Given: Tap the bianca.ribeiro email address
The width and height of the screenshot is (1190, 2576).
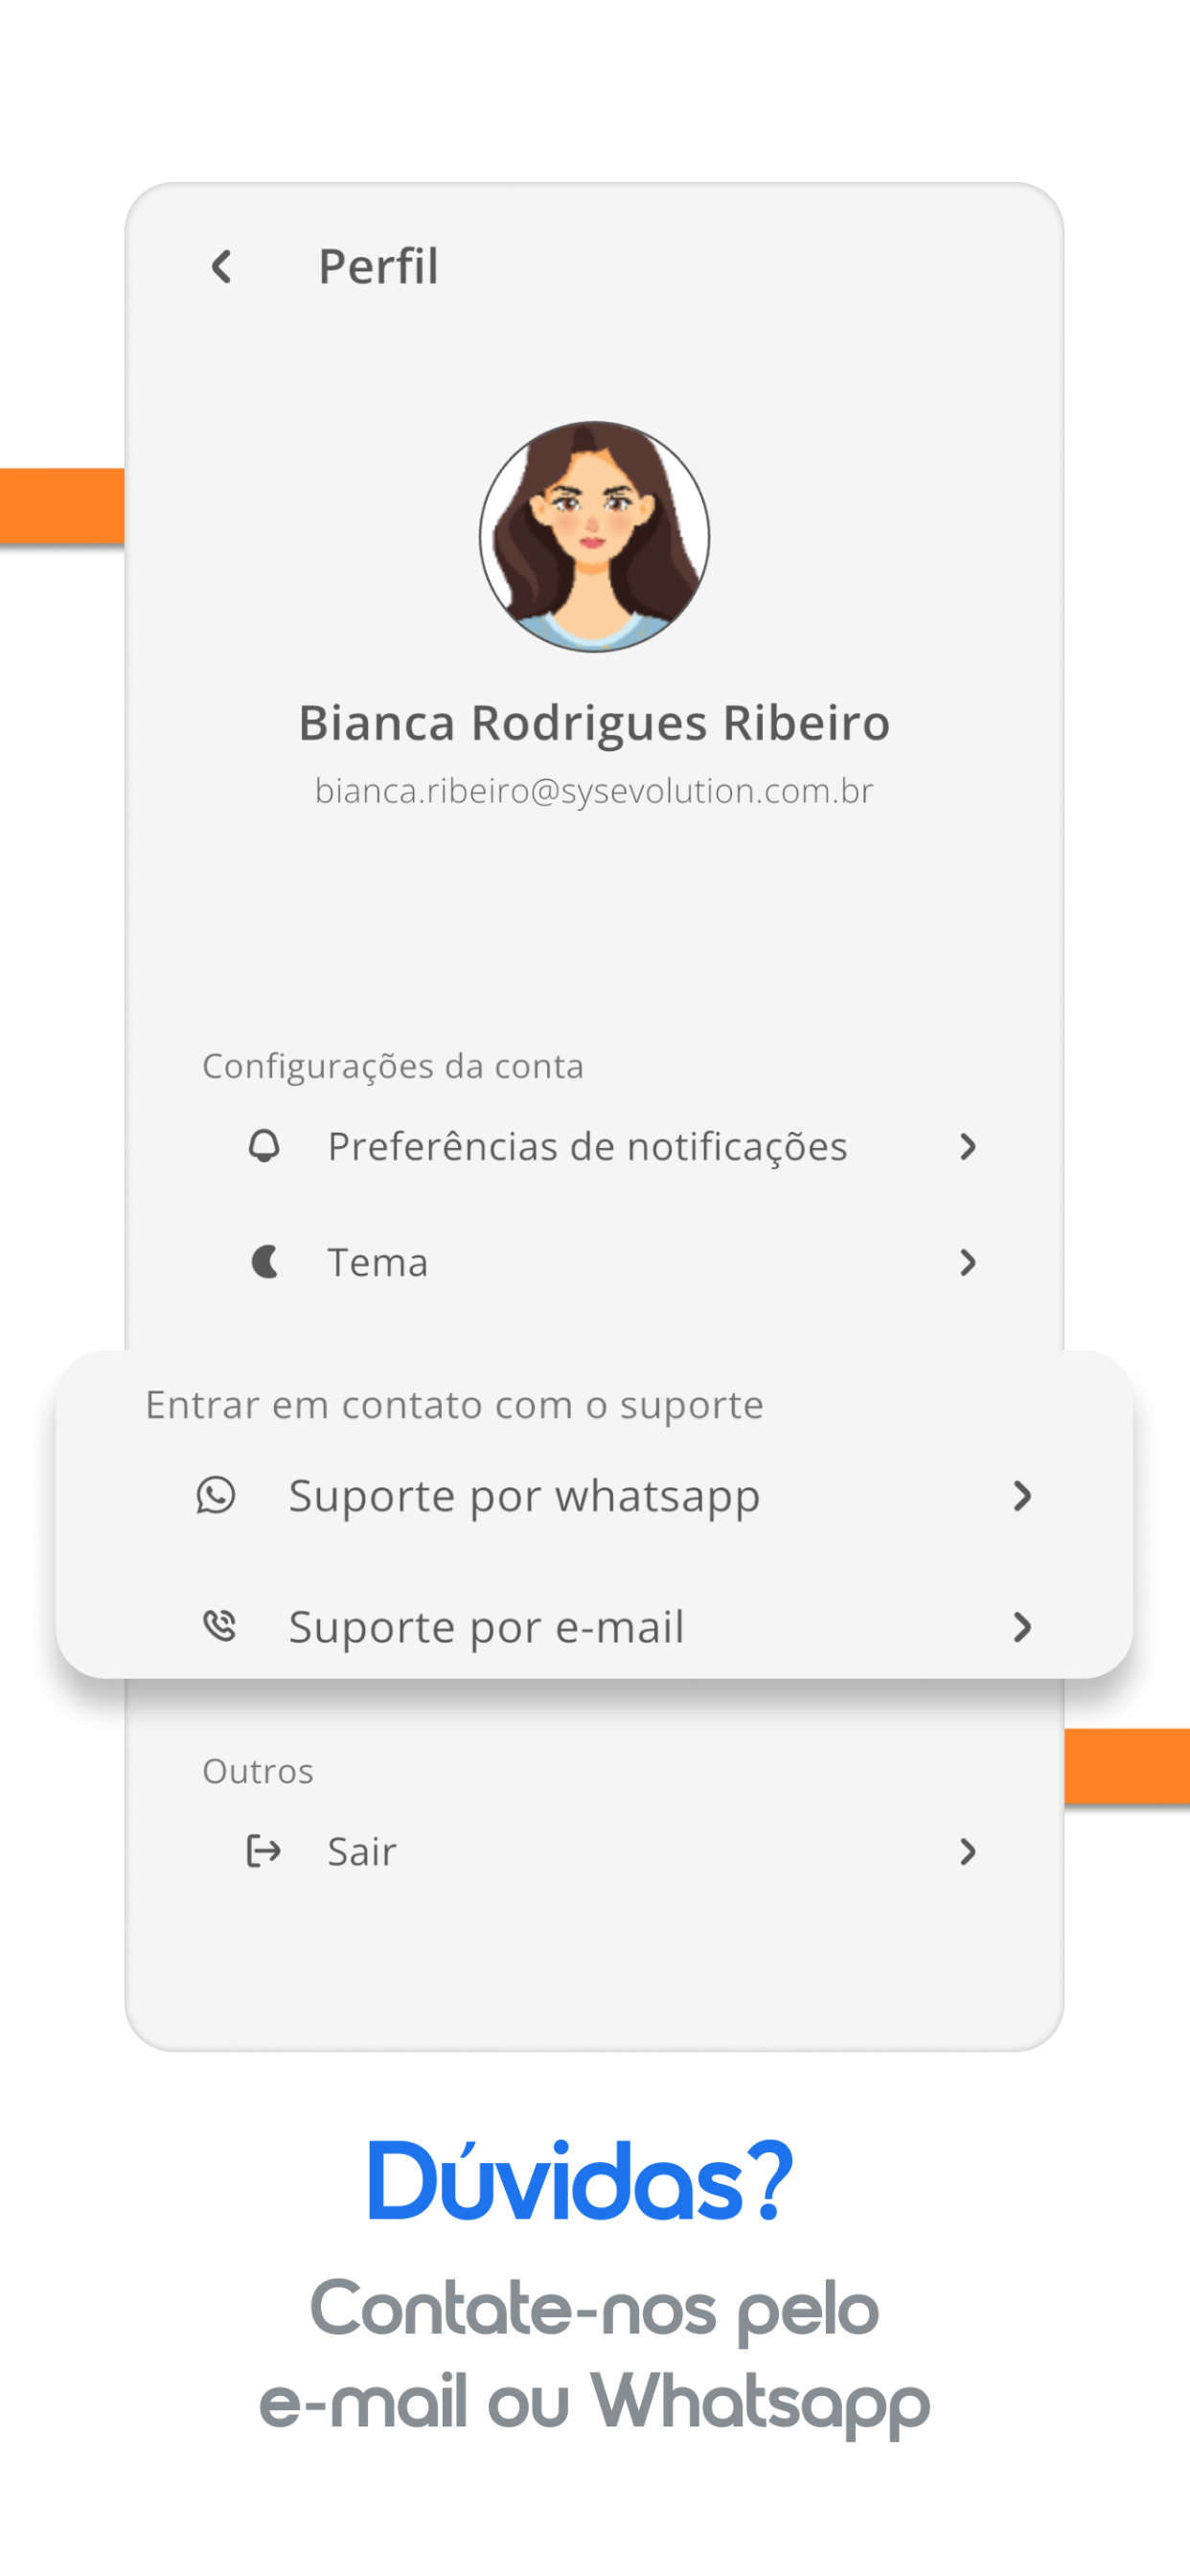Looking at the screenshot, I should 594,791.
